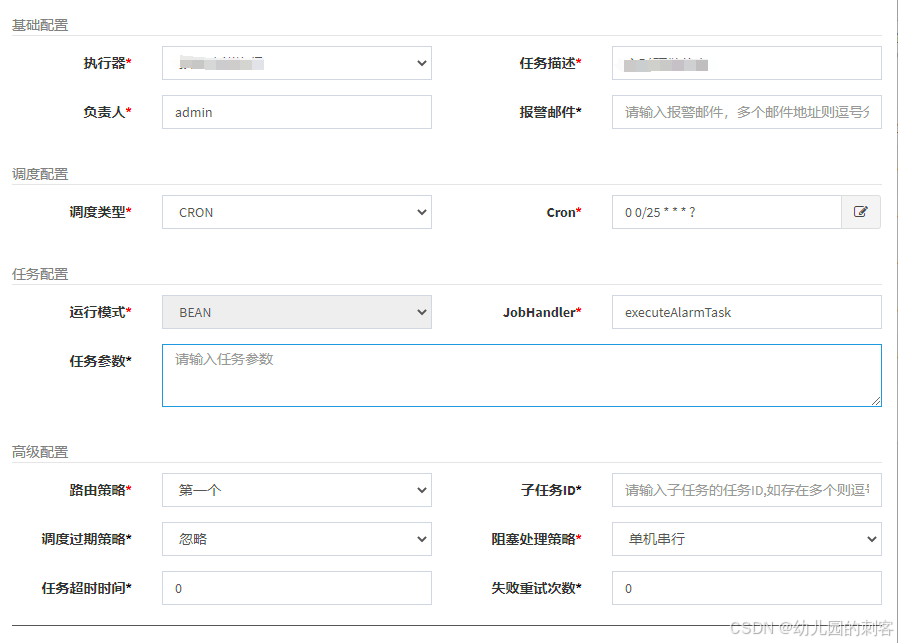The image size is (898, 643).
Task: Click the JobHandler field with executeAlarmTask
Action: [747, 312]
